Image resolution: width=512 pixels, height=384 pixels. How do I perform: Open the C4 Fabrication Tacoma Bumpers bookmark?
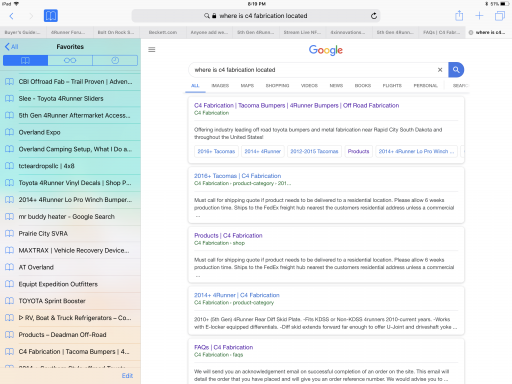click(70, 352)
